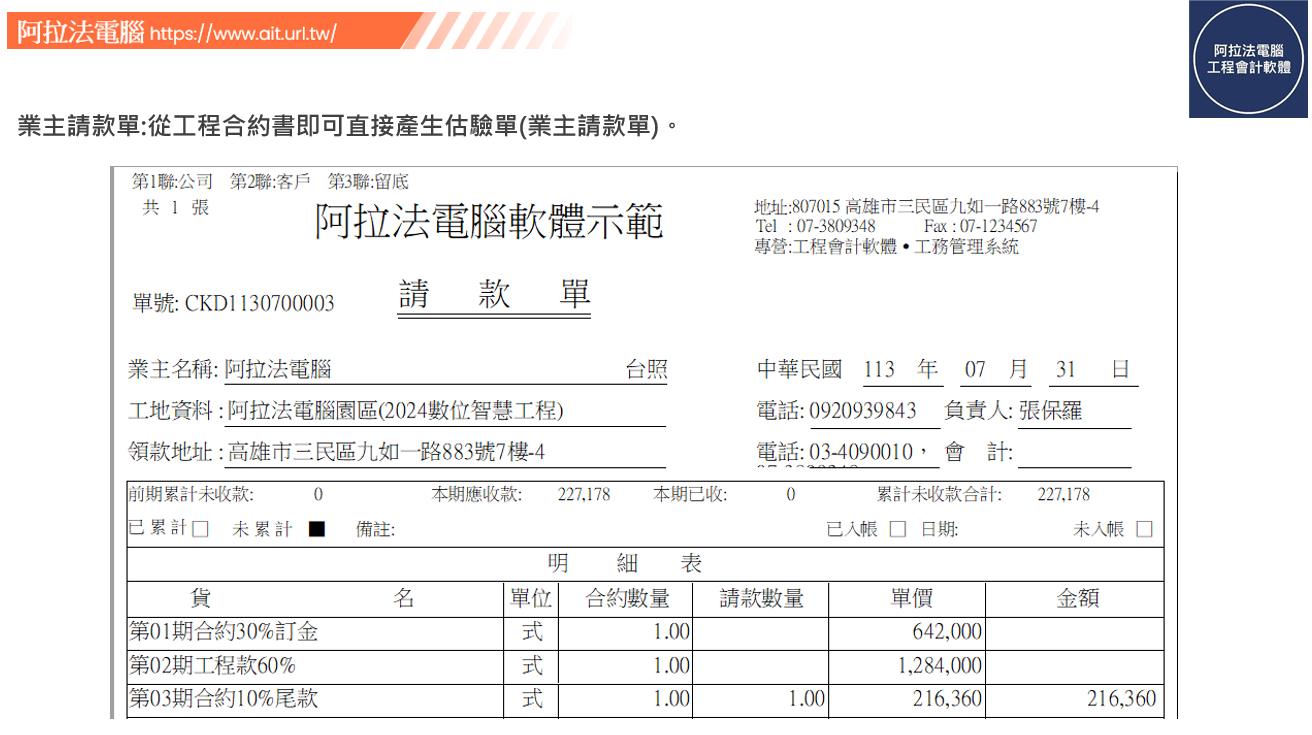Click the 備註 label
This screenshot has height=735, width=1312.
point(375,530)
